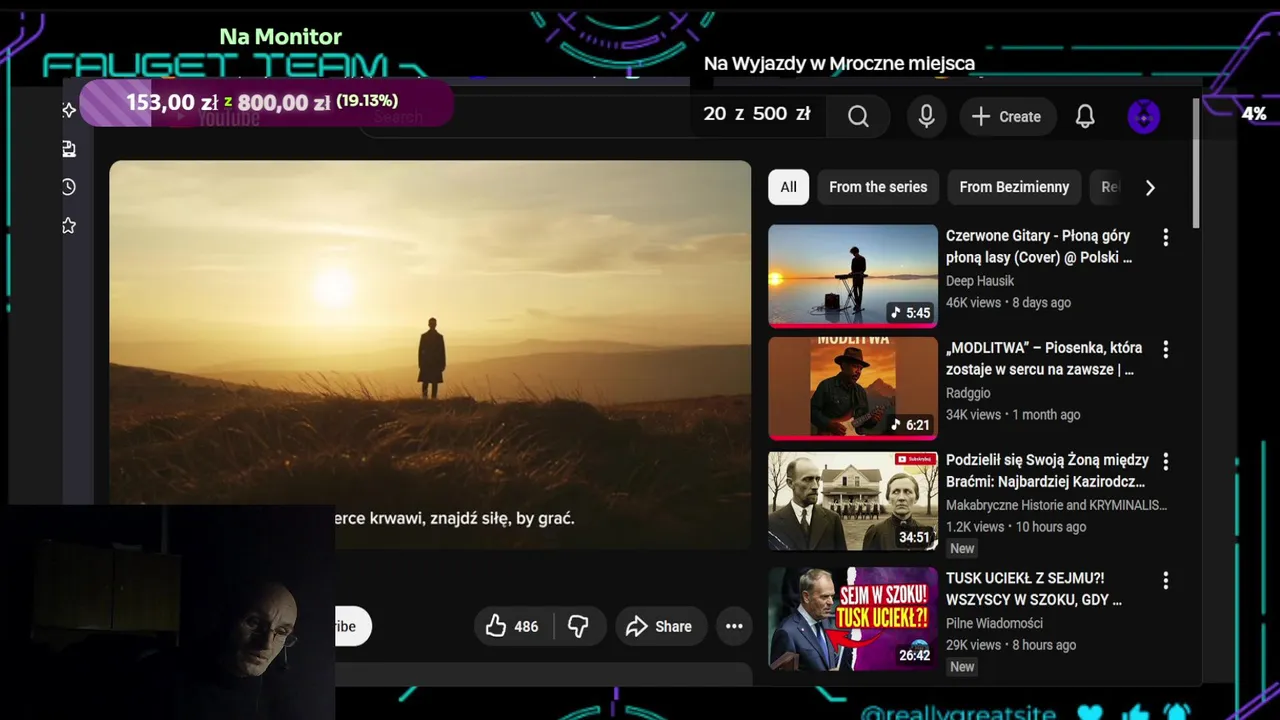Open the 34:51 historical video thumbnail
Screen dimensions: 1280x720
853,500
